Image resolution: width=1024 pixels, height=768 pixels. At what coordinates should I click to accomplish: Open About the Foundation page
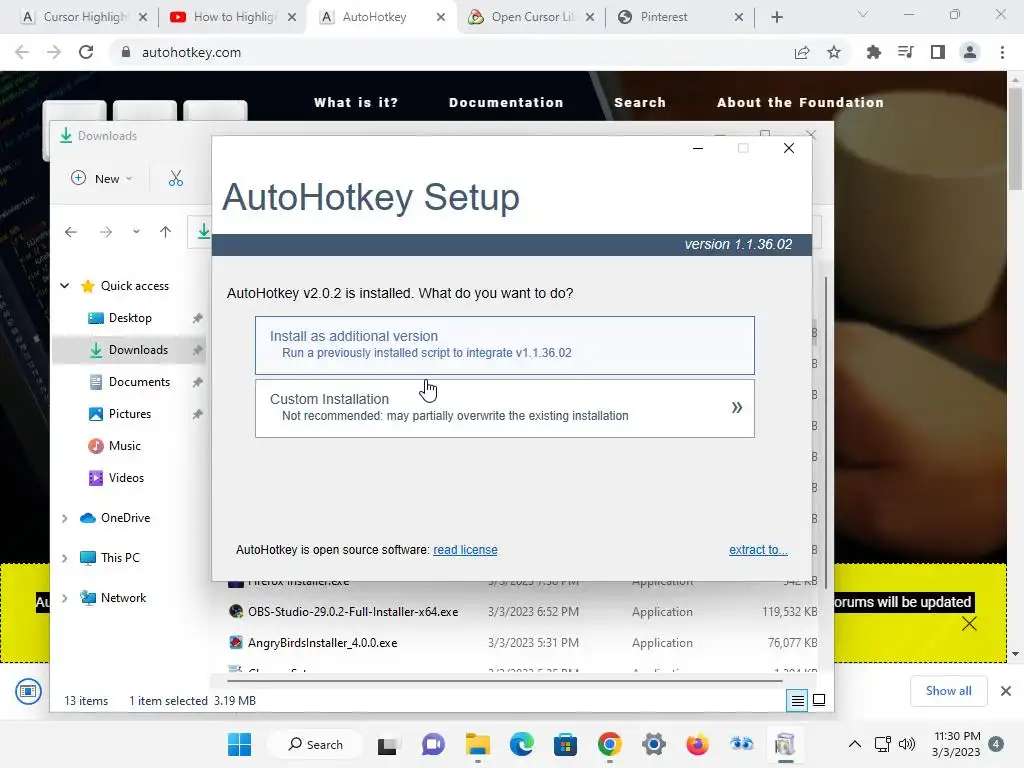tap(800, 103)
